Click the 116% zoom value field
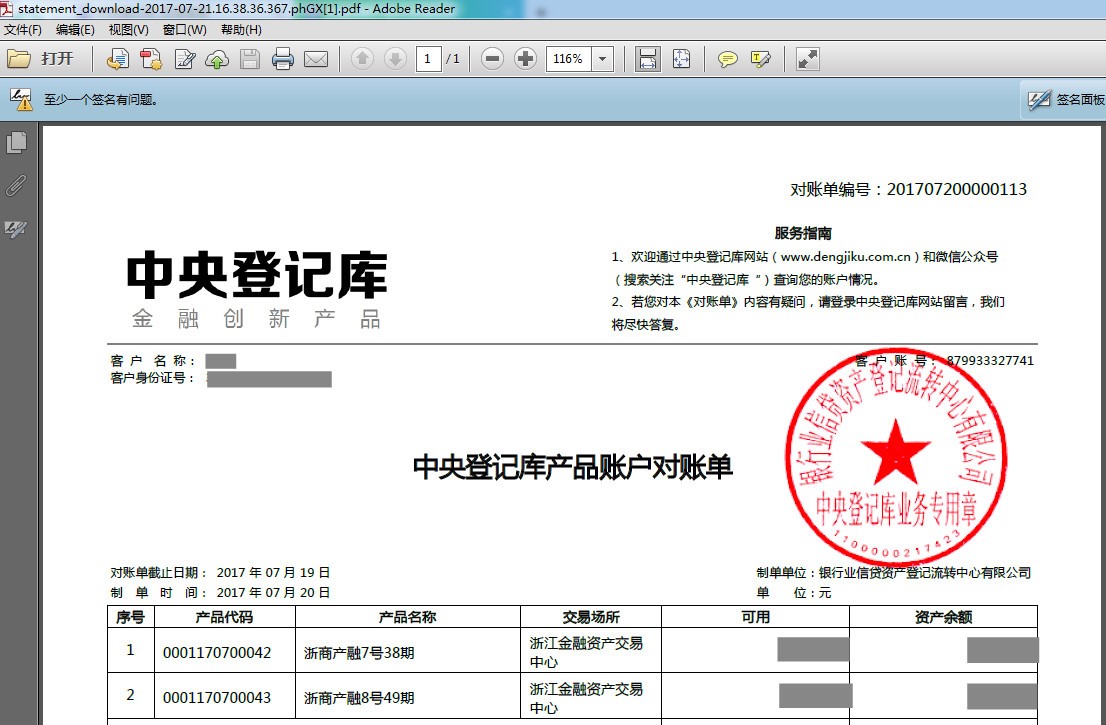1106x725 pixels. (x=569, y=59)
